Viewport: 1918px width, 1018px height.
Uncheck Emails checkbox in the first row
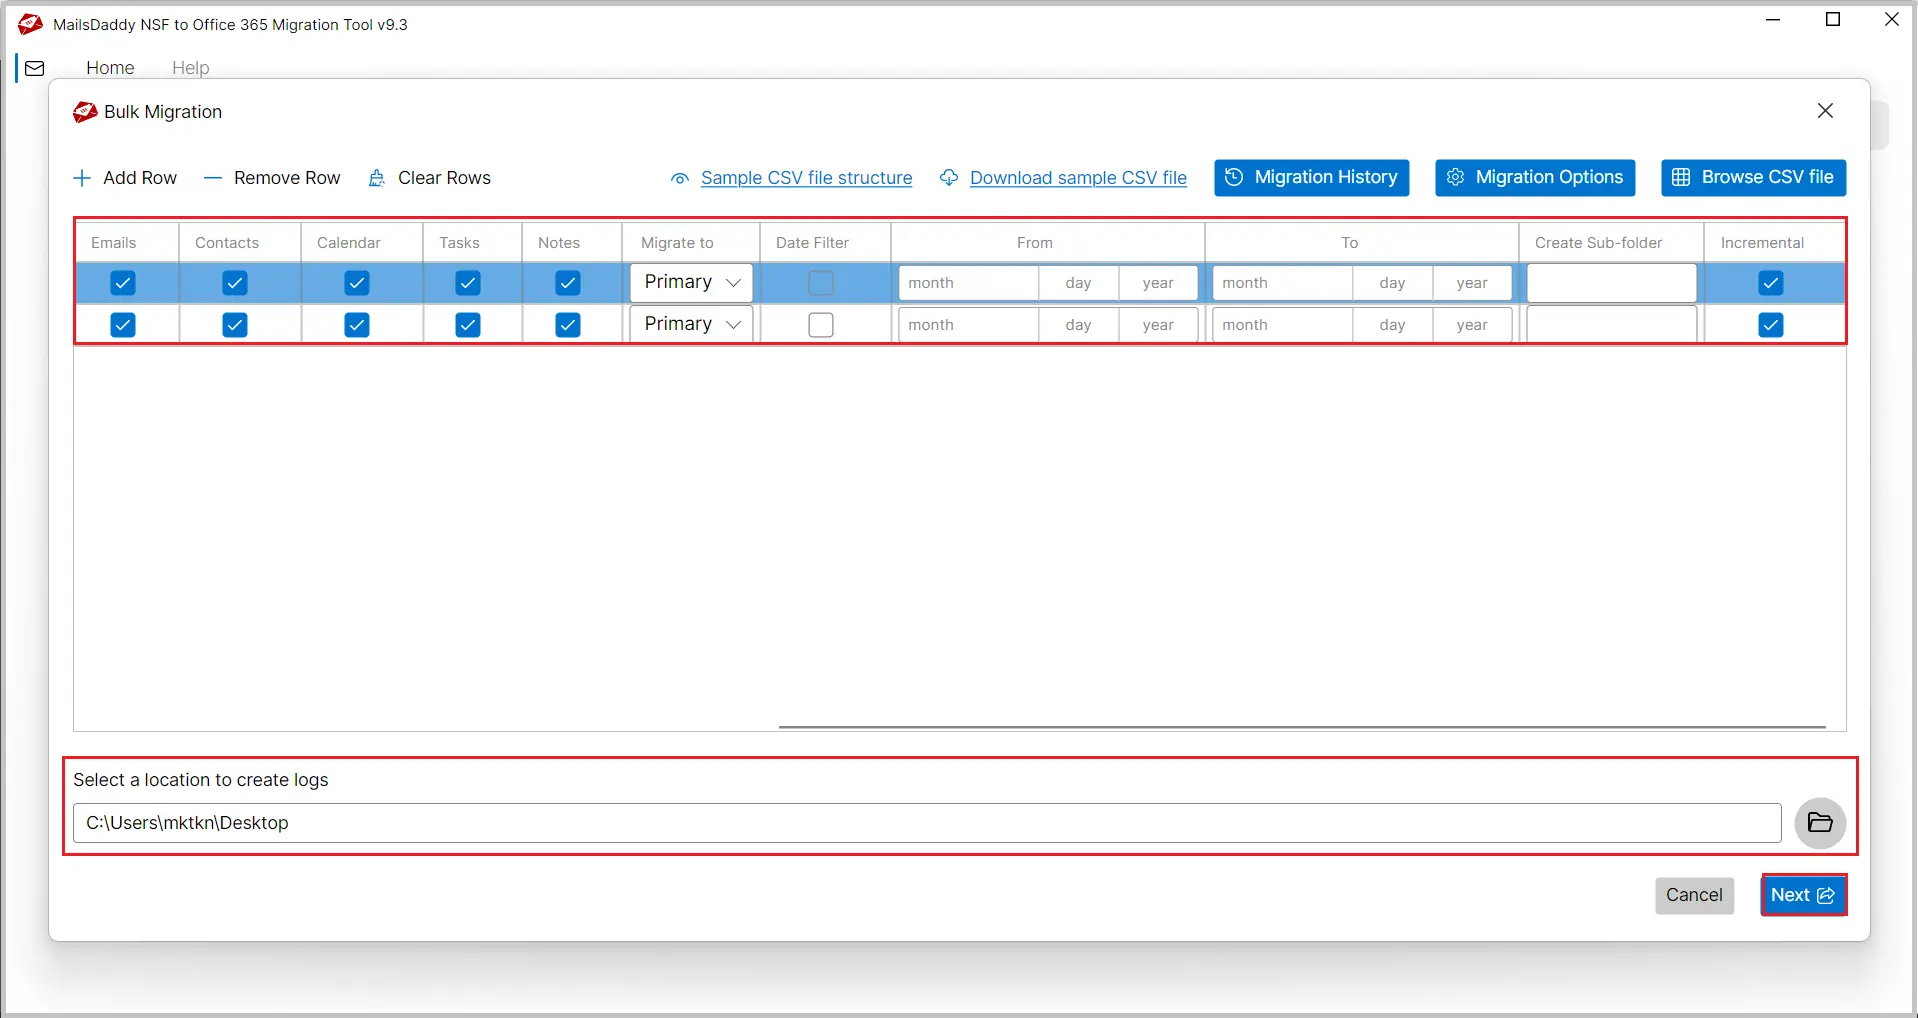(x=123, y=283)
